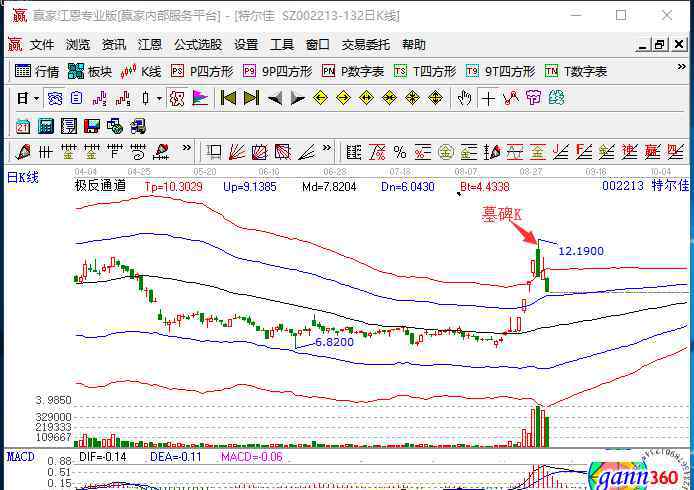Open the 文件 menu
Screen dimensions: 694x490
click(x=42, y=45)
